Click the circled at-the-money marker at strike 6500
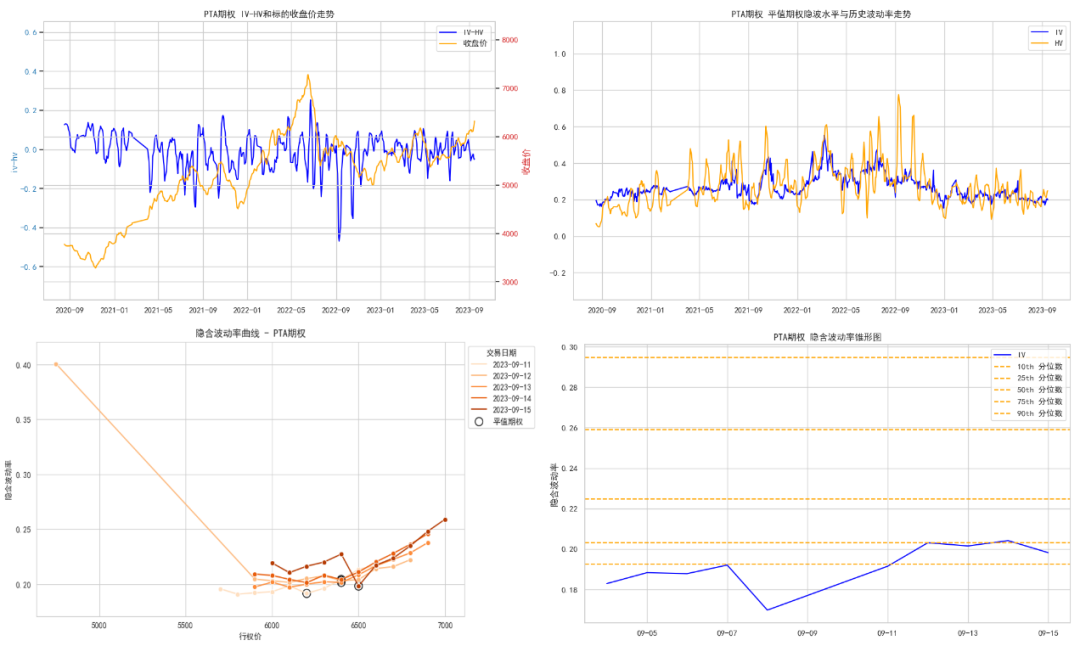 (358, 586)
